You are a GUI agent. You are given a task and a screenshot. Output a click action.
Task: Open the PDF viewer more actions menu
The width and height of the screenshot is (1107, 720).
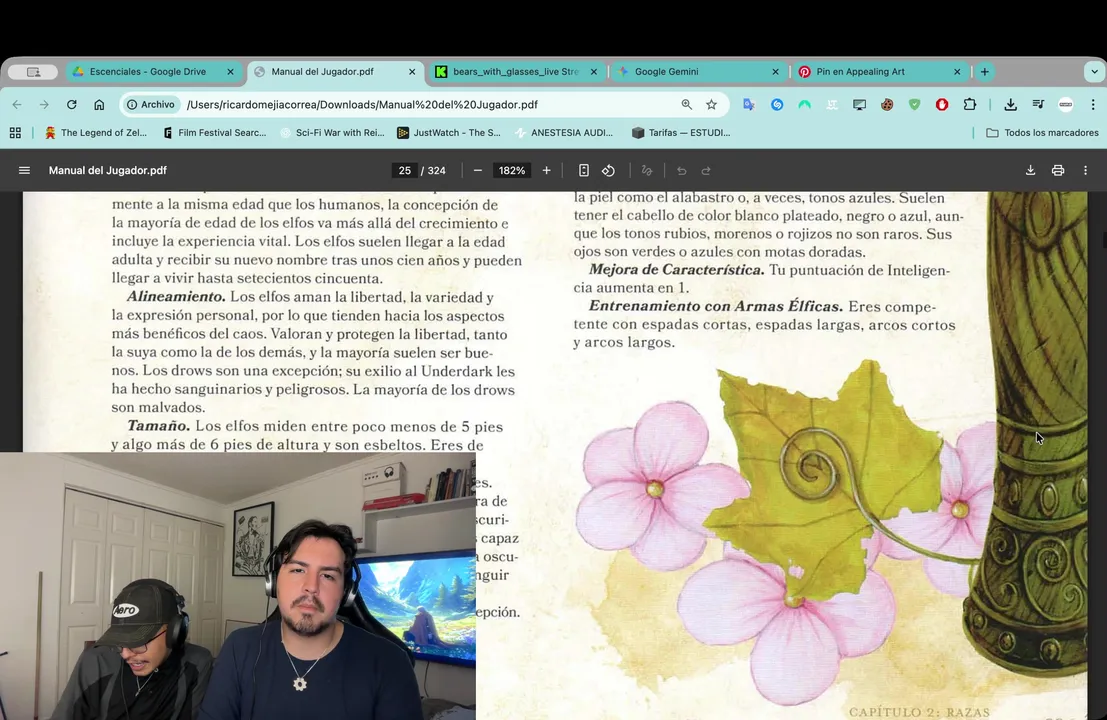[1085, 170]
